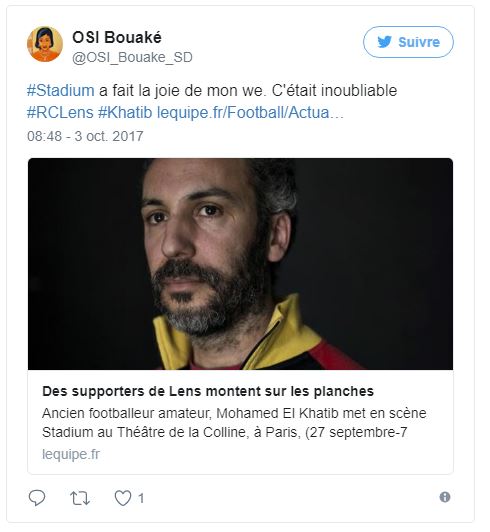Follow the account with Suivre button
Image resolution: width=490 pixels, height=532 pixels.
click(x=408, y=42)
